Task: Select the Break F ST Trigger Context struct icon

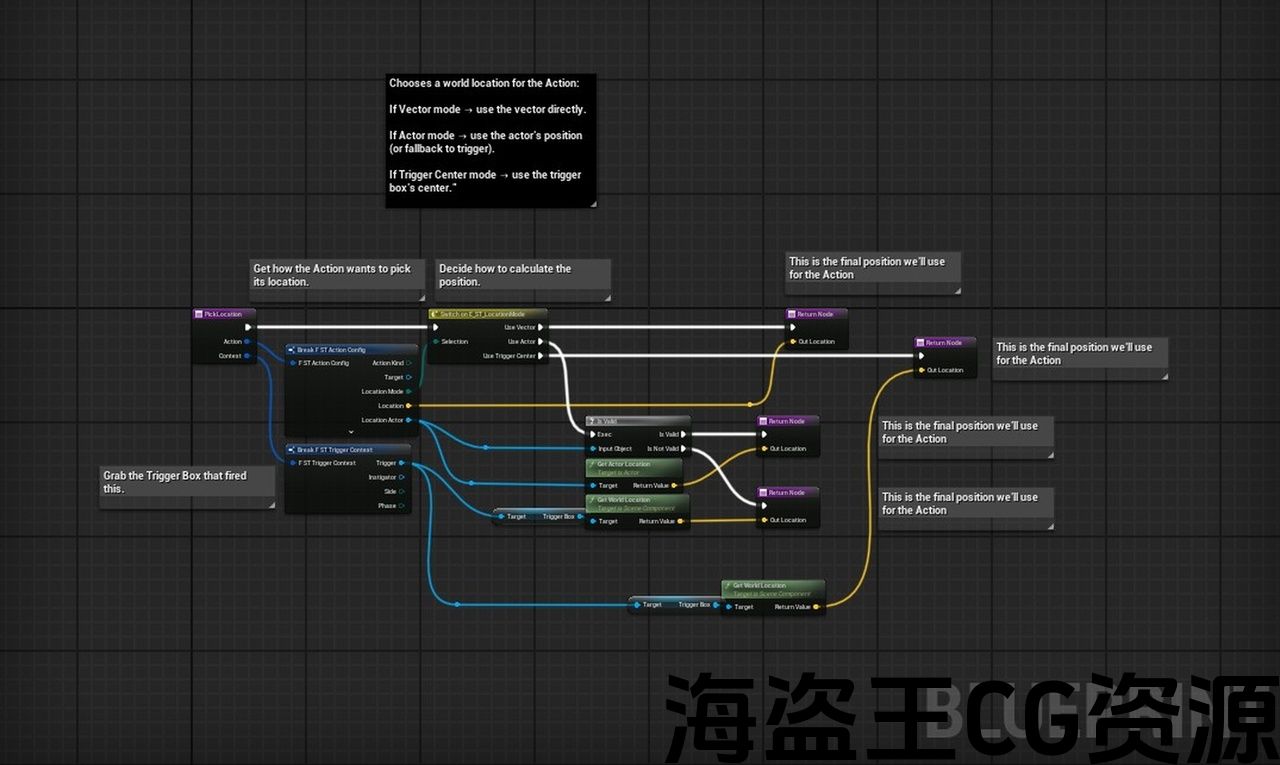Action: tap(292, 450)
